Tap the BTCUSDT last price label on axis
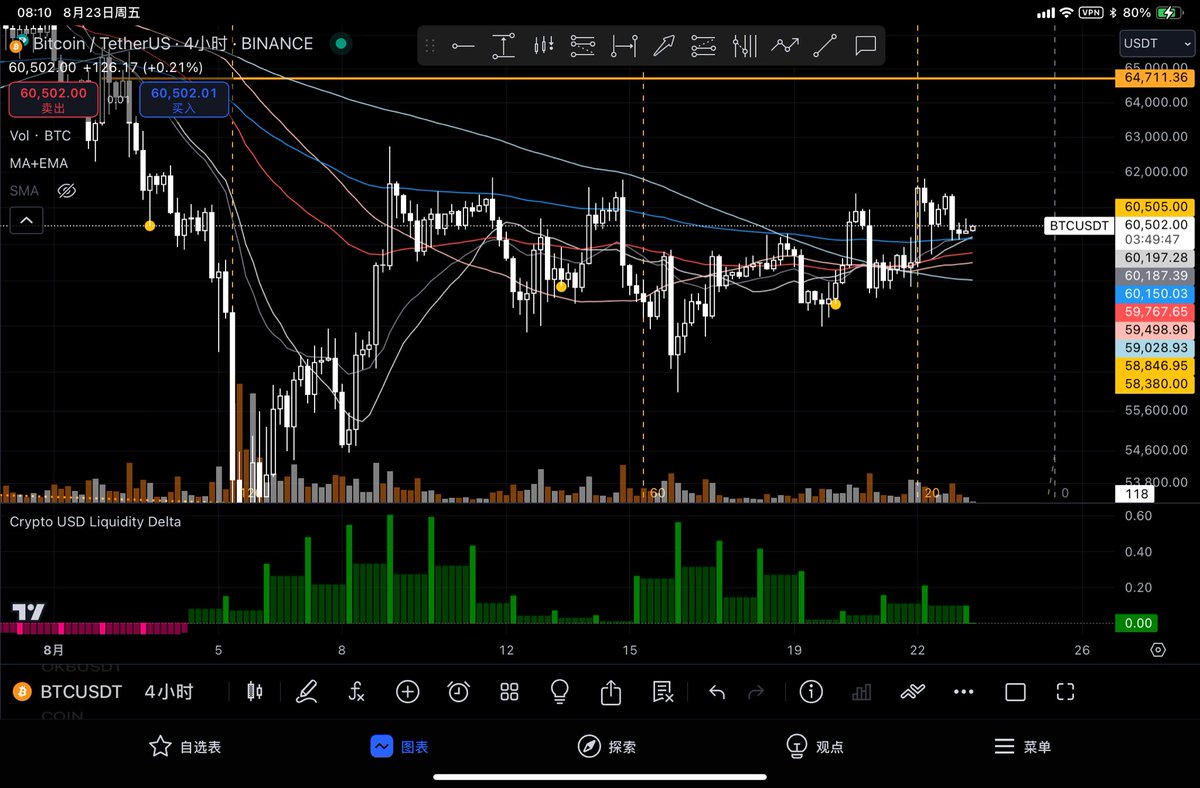This screenshot has height=788, width=1200. 1078,226
